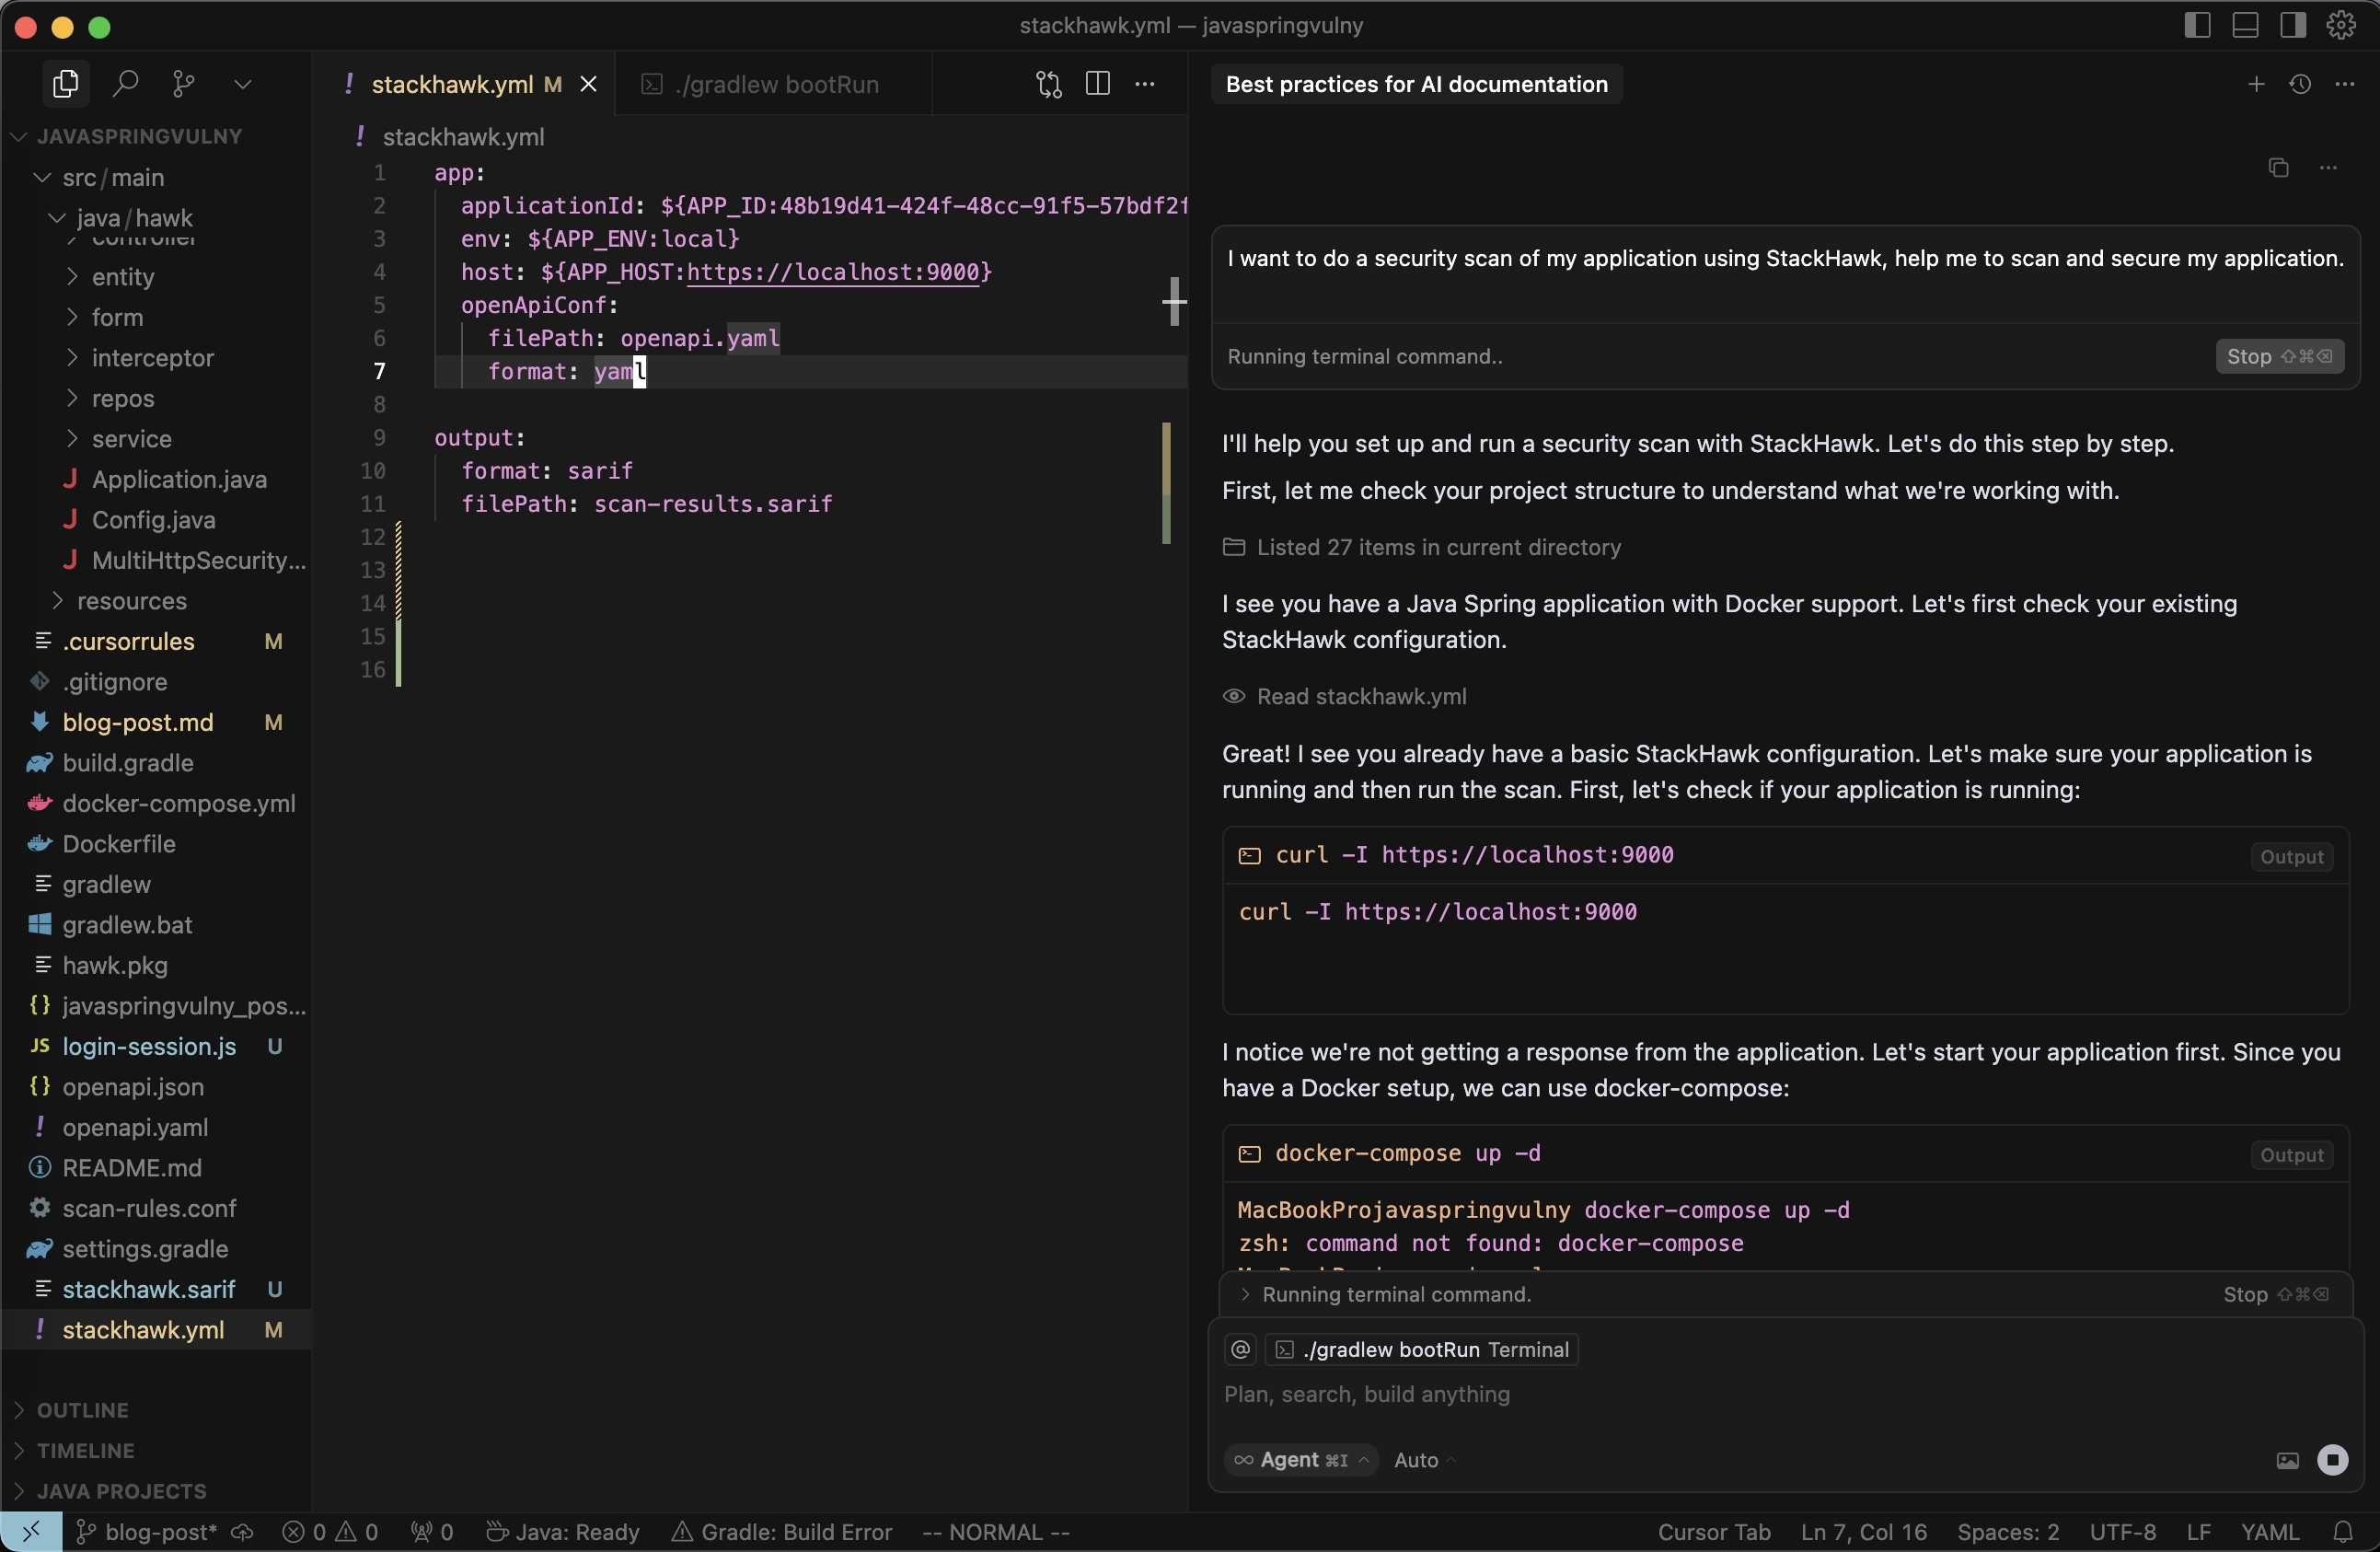Toggle the primary sidebar visibility
The image size is (2380, 1552).
coord(2197,25)
